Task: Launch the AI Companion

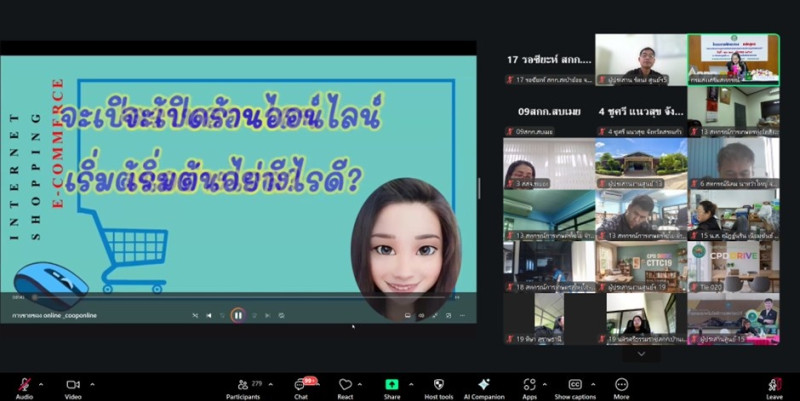Action: [x=484, y=385]
